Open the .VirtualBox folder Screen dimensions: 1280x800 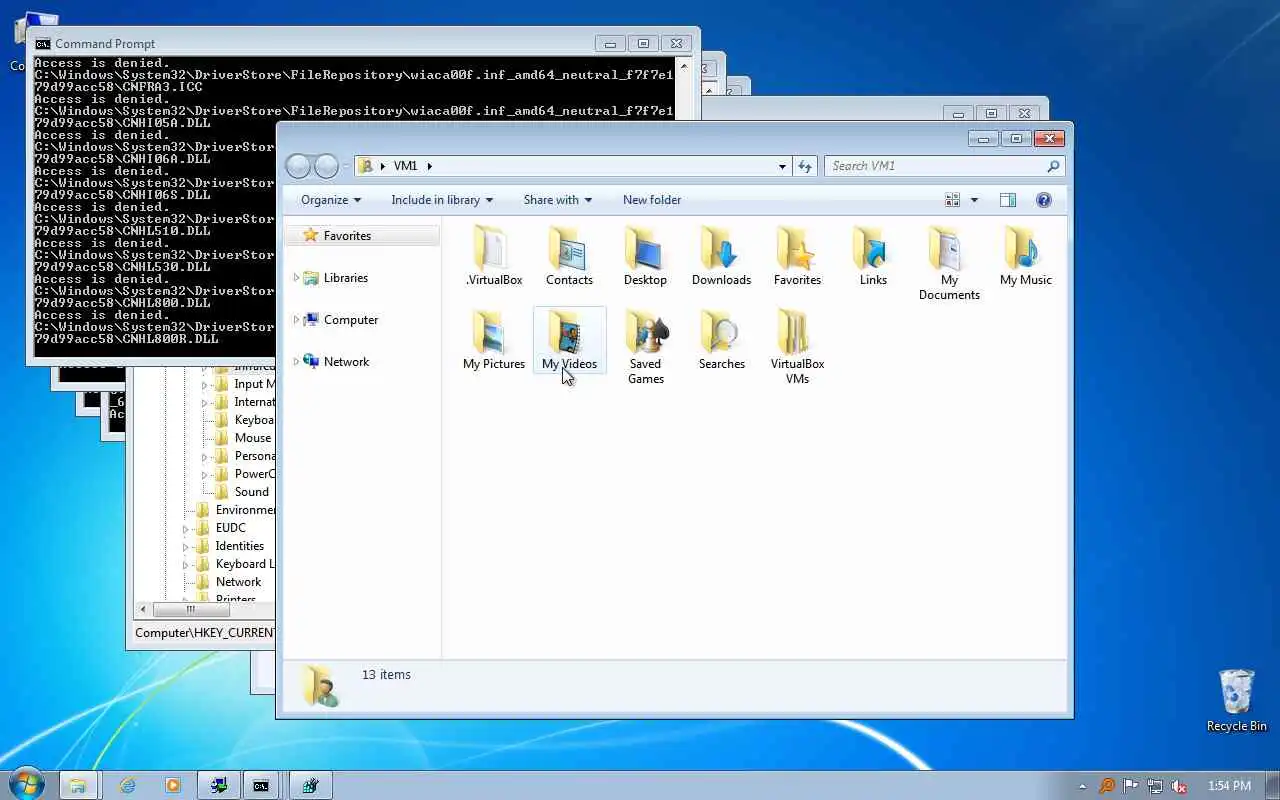pos(494,257)
